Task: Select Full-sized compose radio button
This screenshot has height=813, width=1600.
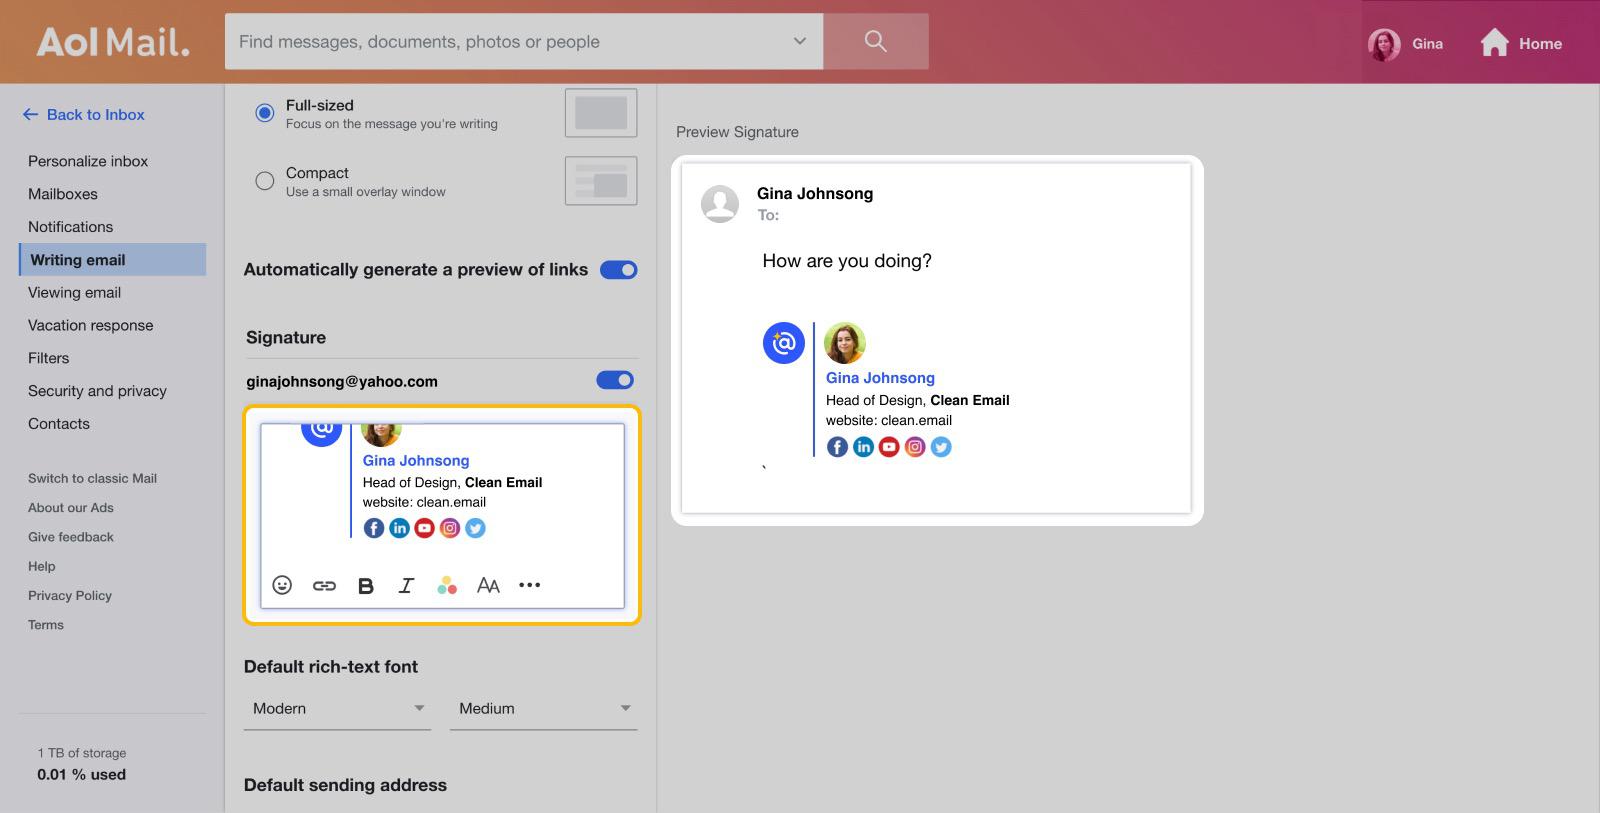Action: 264,113
